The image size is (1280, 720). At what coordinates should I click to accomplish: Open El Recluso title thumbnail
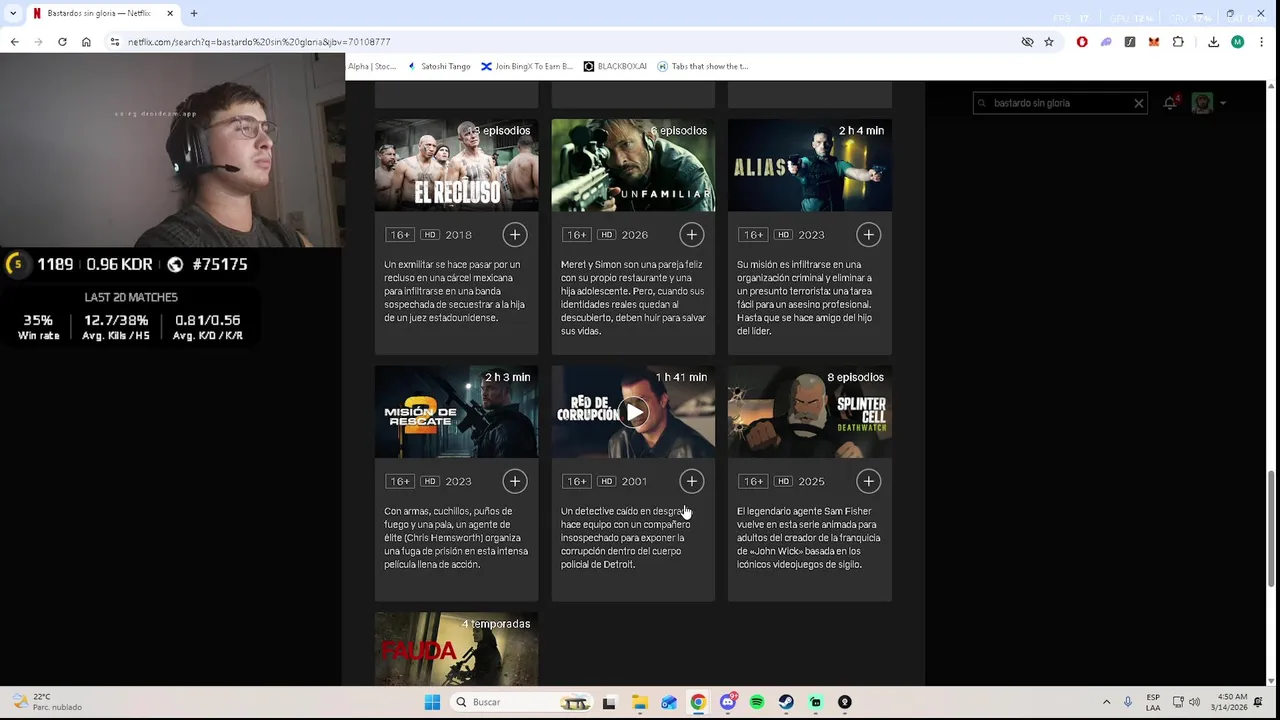456,165
